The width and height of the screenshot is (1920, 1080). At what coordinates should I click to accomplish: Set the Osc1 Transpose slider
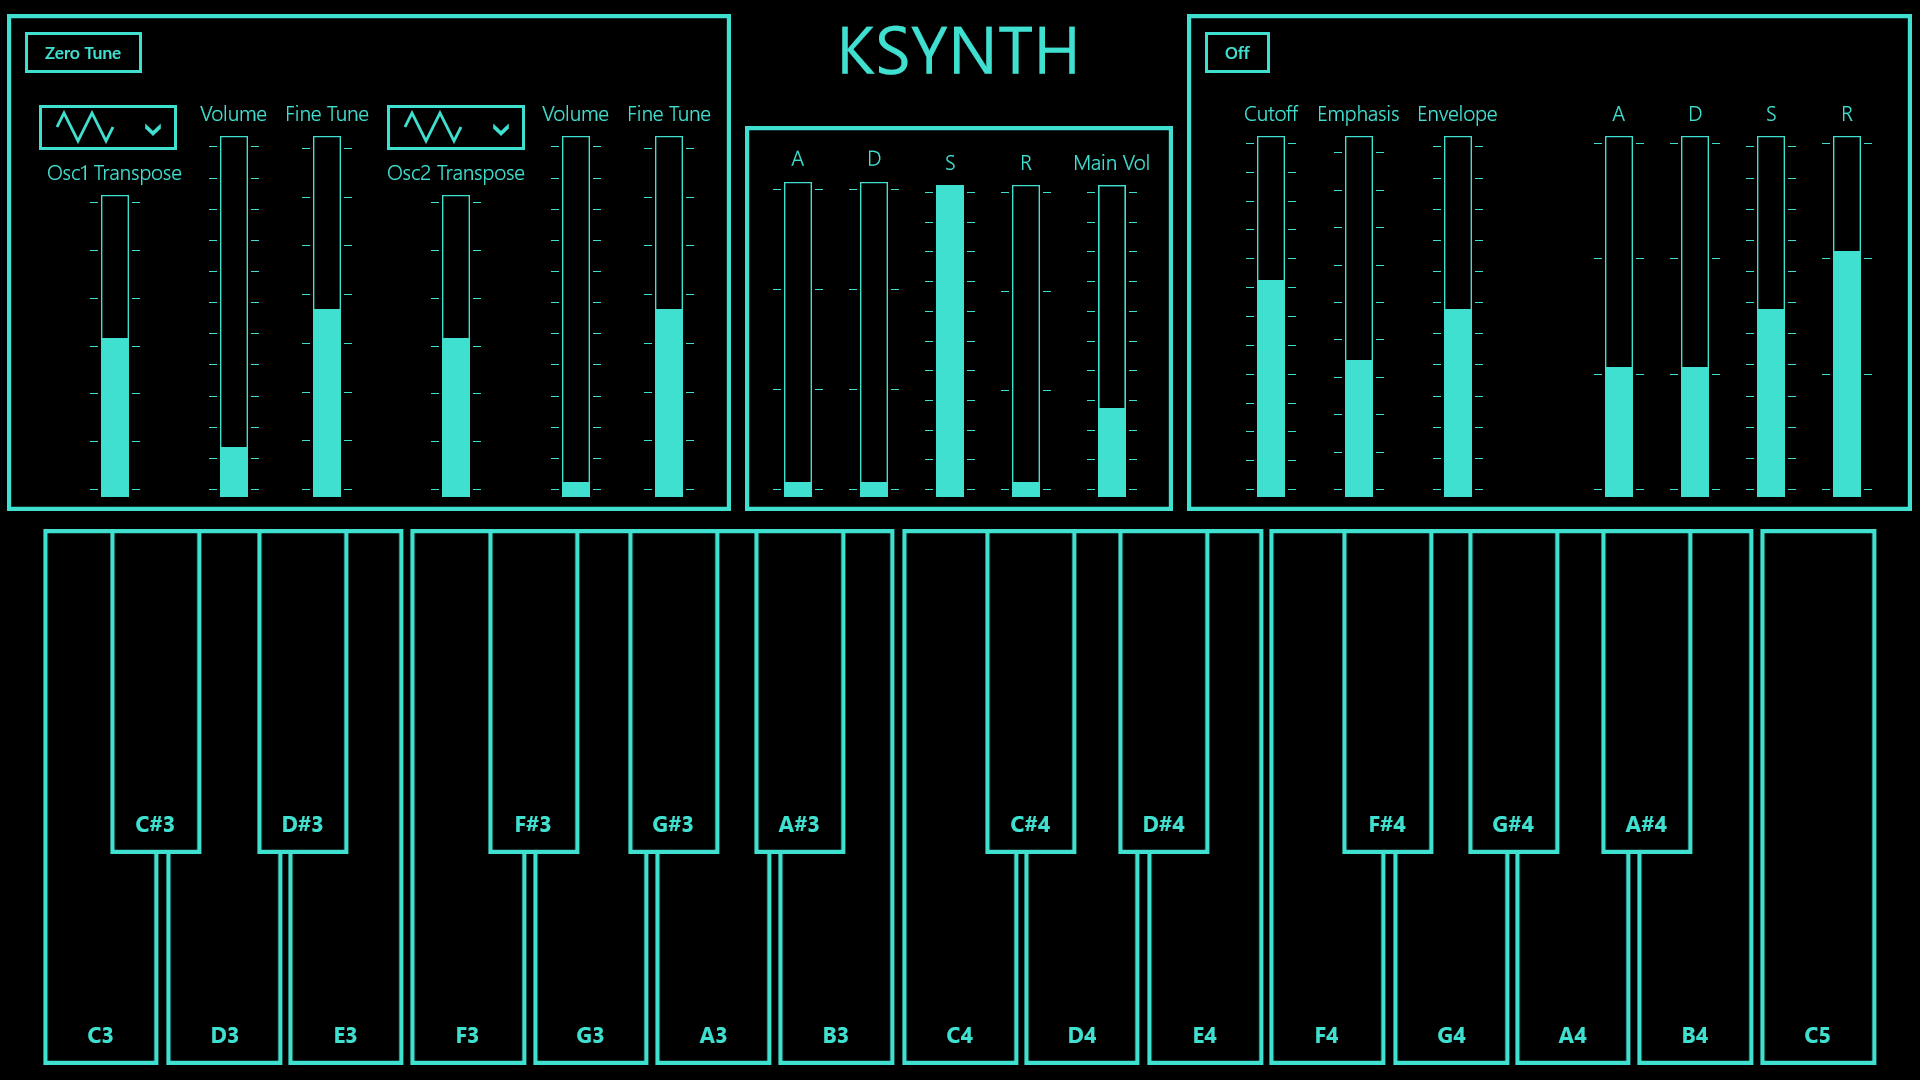pyautogui.click(x=115, y=345)
